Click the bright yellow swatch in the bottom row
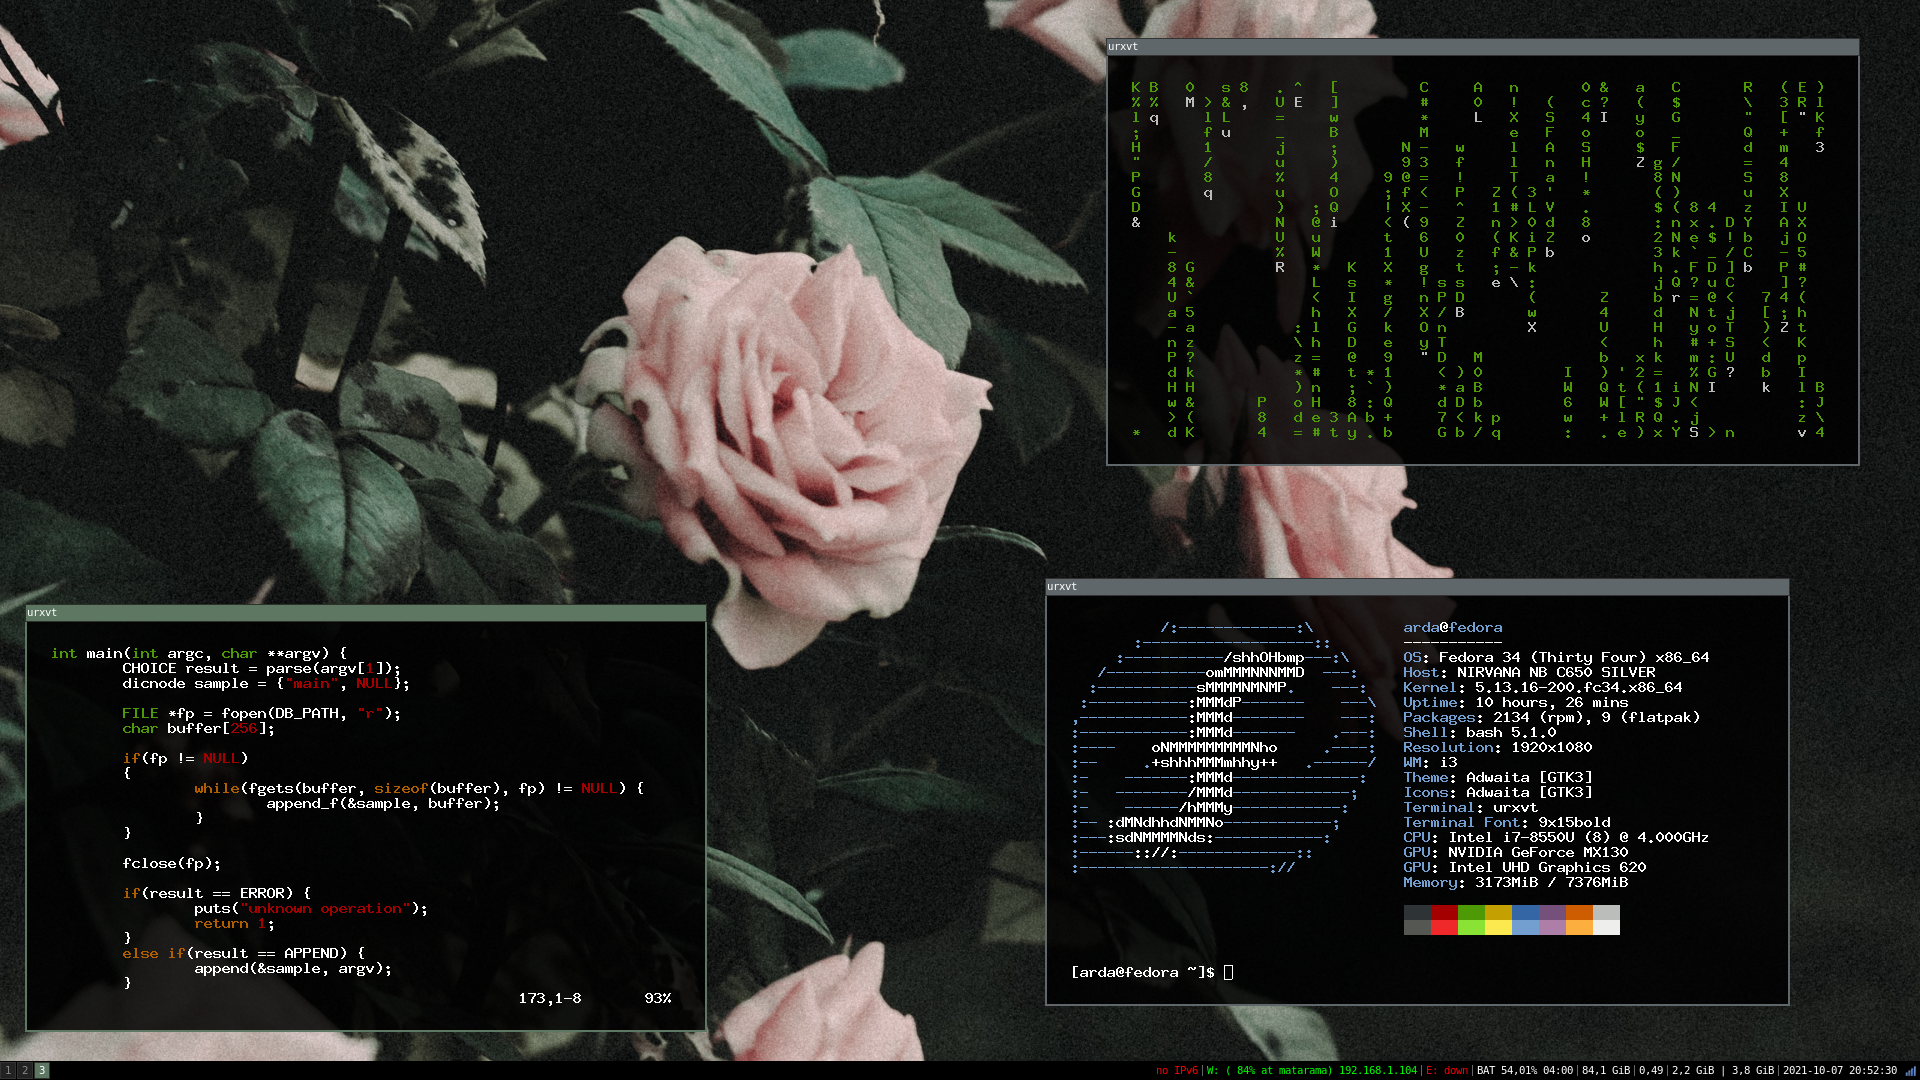This screenshot has height=1080, width=1920. tap(1498, 927)
